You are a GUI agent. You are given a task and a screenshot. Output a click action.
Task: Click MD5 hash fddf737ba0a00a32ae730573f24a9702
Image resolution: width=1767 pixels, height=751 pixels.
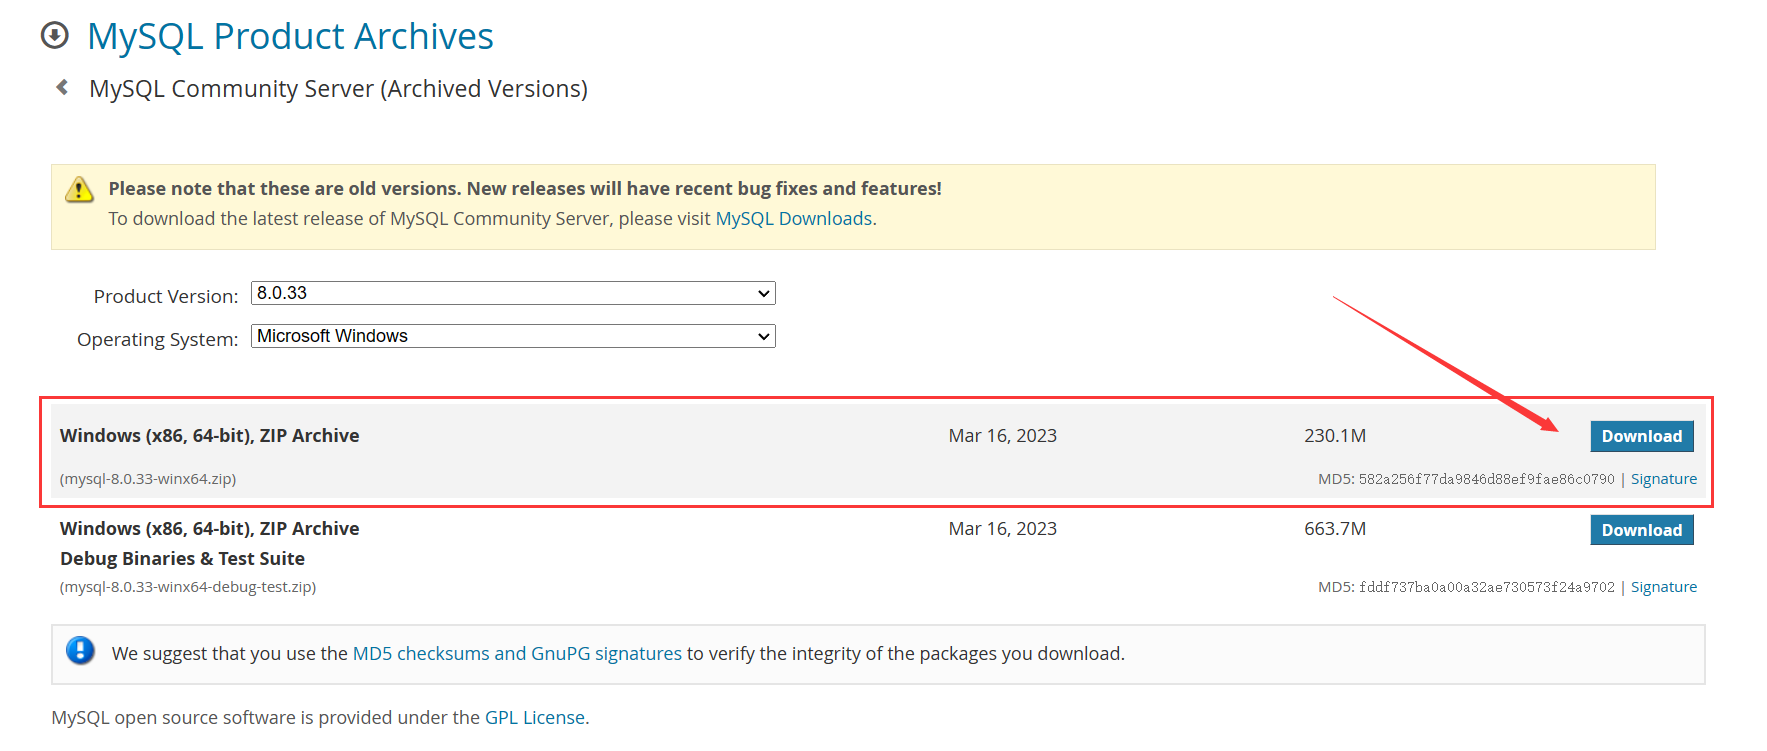click(x=1486, y=587)
